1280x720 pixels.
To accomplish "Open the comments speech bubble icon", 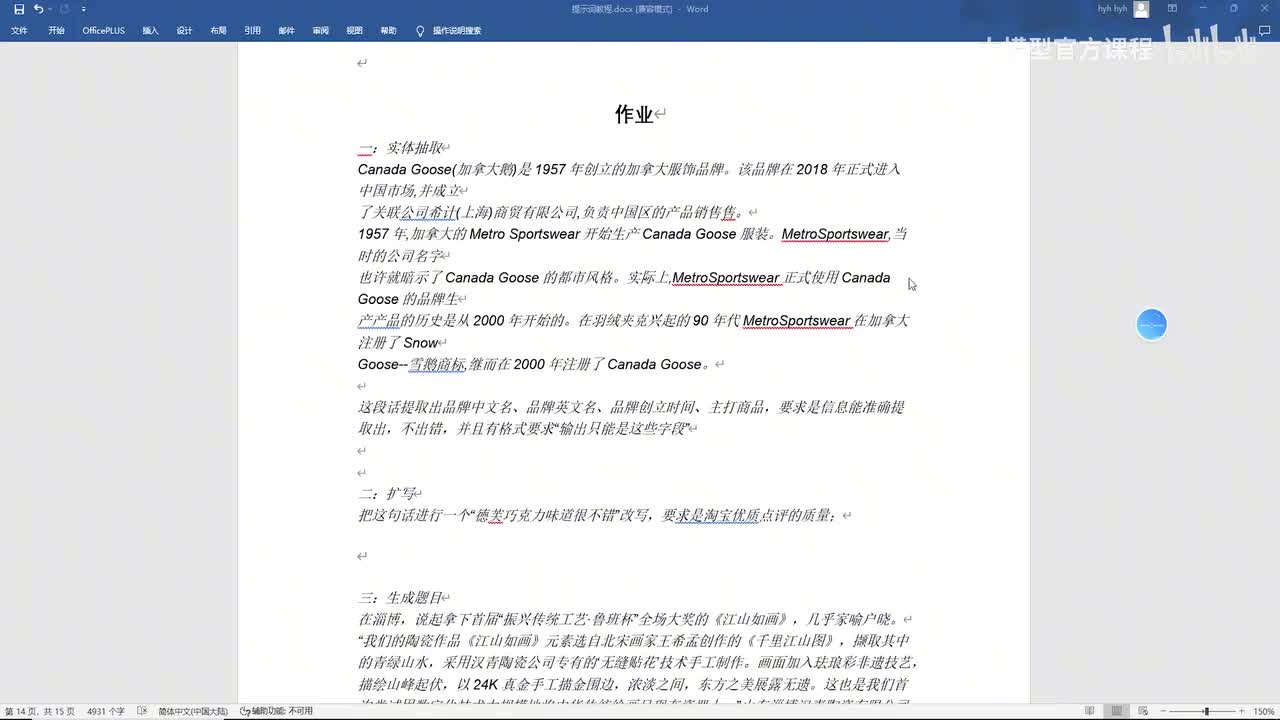I will pyautogui.click(x=1263, y=31).
